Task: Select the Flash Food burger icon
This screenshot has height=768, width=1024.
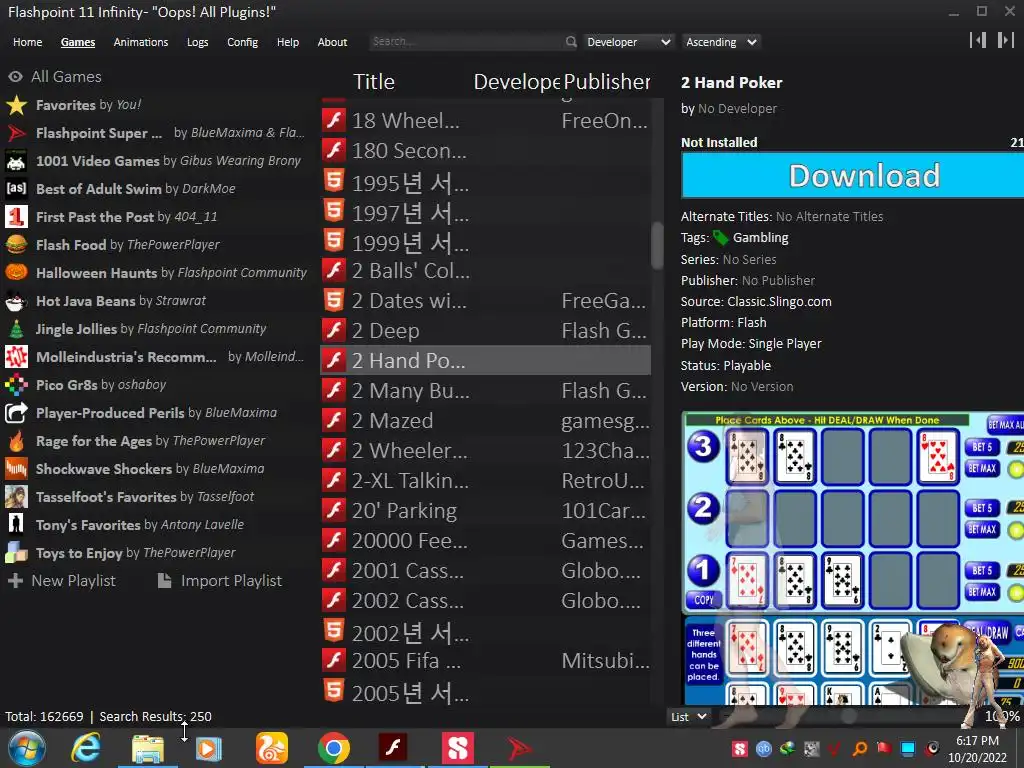Action: tap(16, 245)
